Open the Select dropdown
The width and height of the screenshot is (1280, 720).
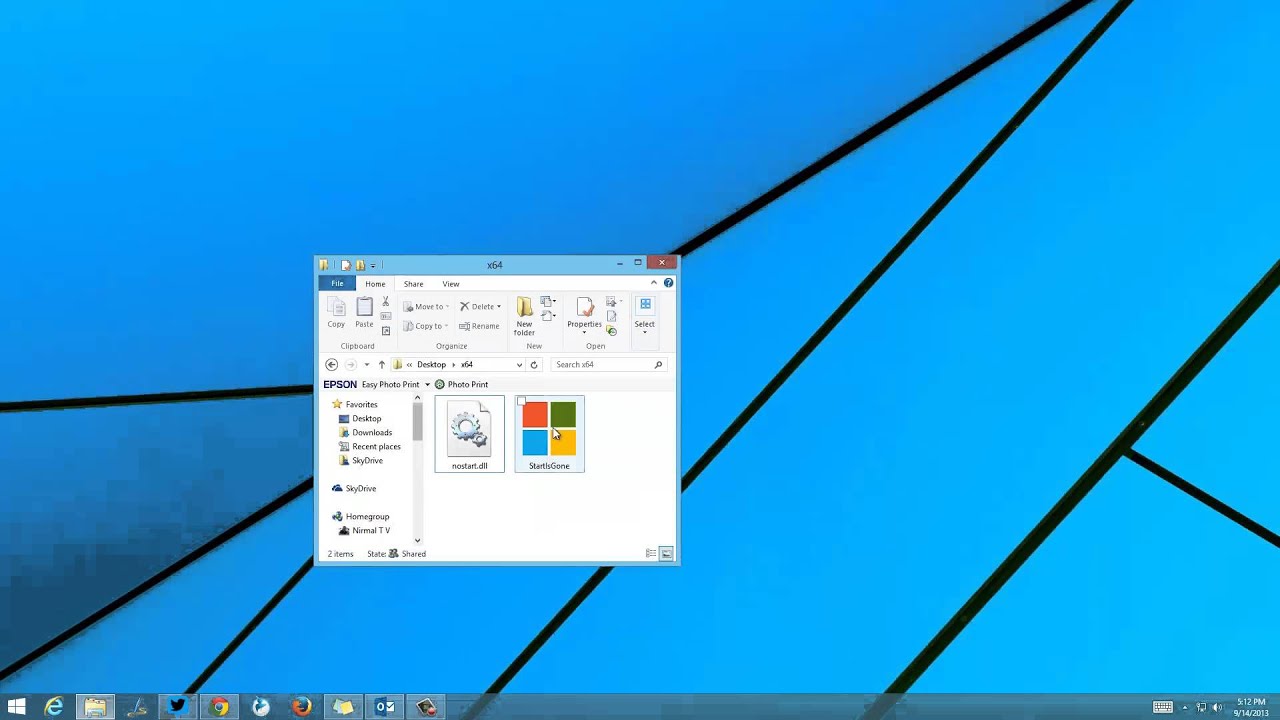pyautogui.click(x=644, y=316)
